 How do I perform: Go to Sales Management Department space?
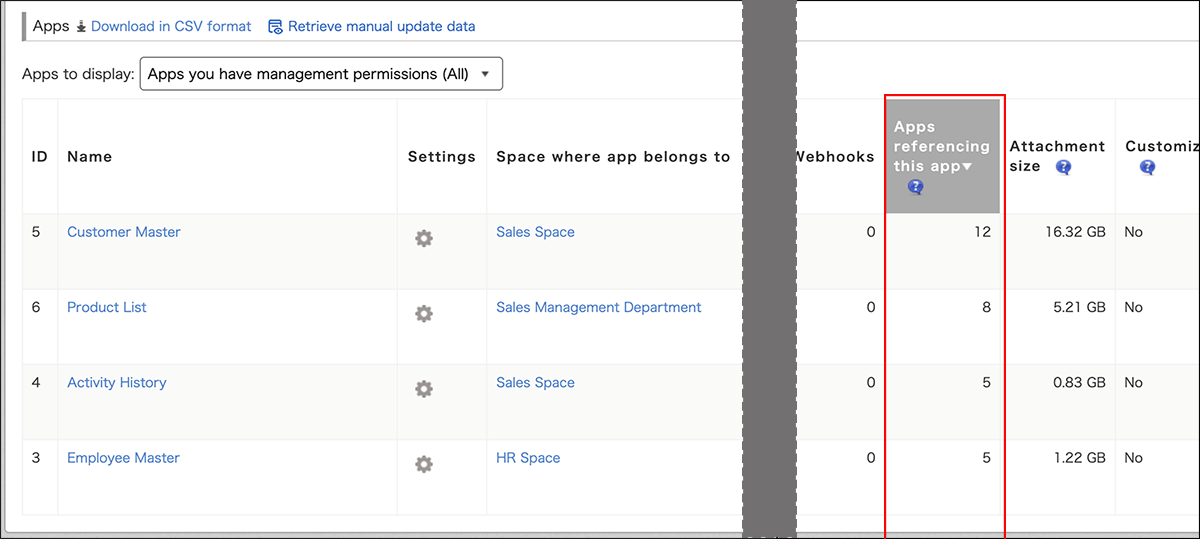[x=598, y=307]
